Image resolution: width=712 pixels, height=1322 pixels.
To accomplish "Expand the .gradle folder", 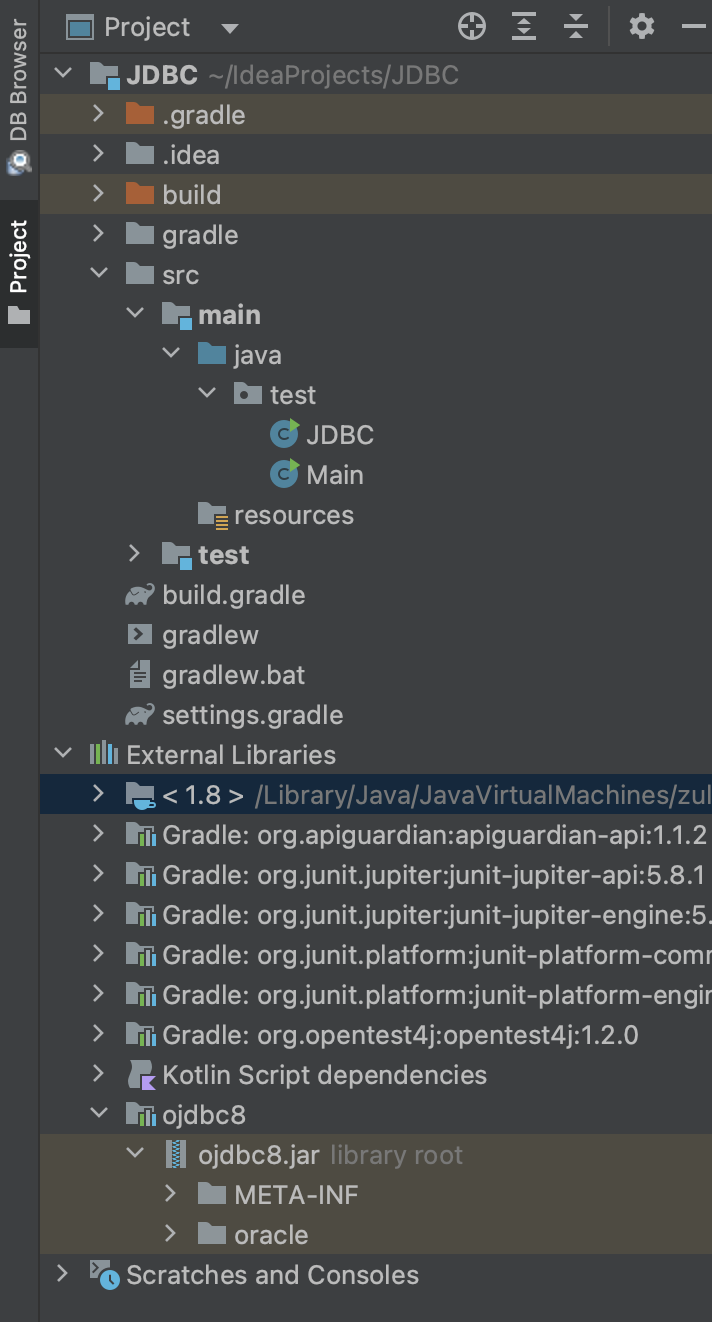I will pyautogui.click(x=98, y=114).
